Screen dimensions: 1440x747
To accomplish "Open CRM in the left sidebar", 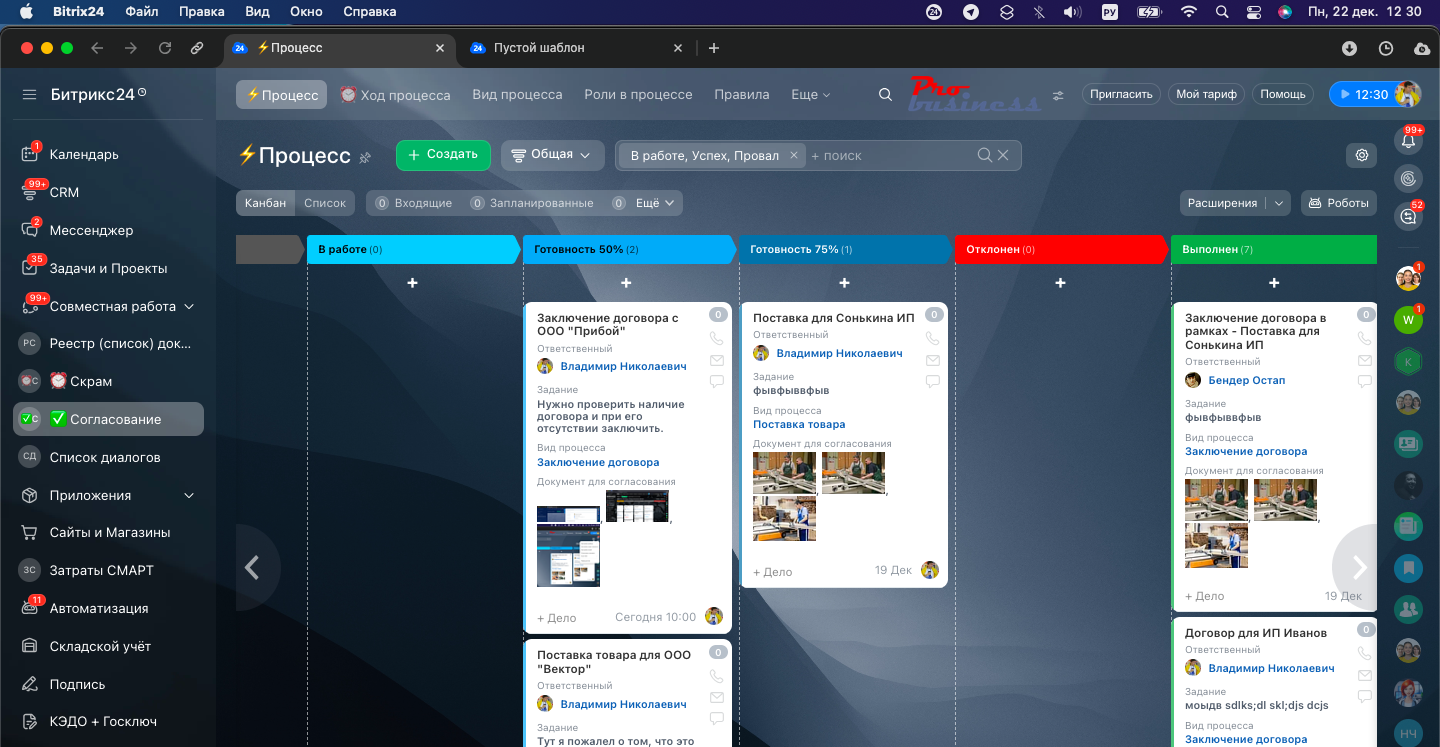I will [x=64, y=192].
